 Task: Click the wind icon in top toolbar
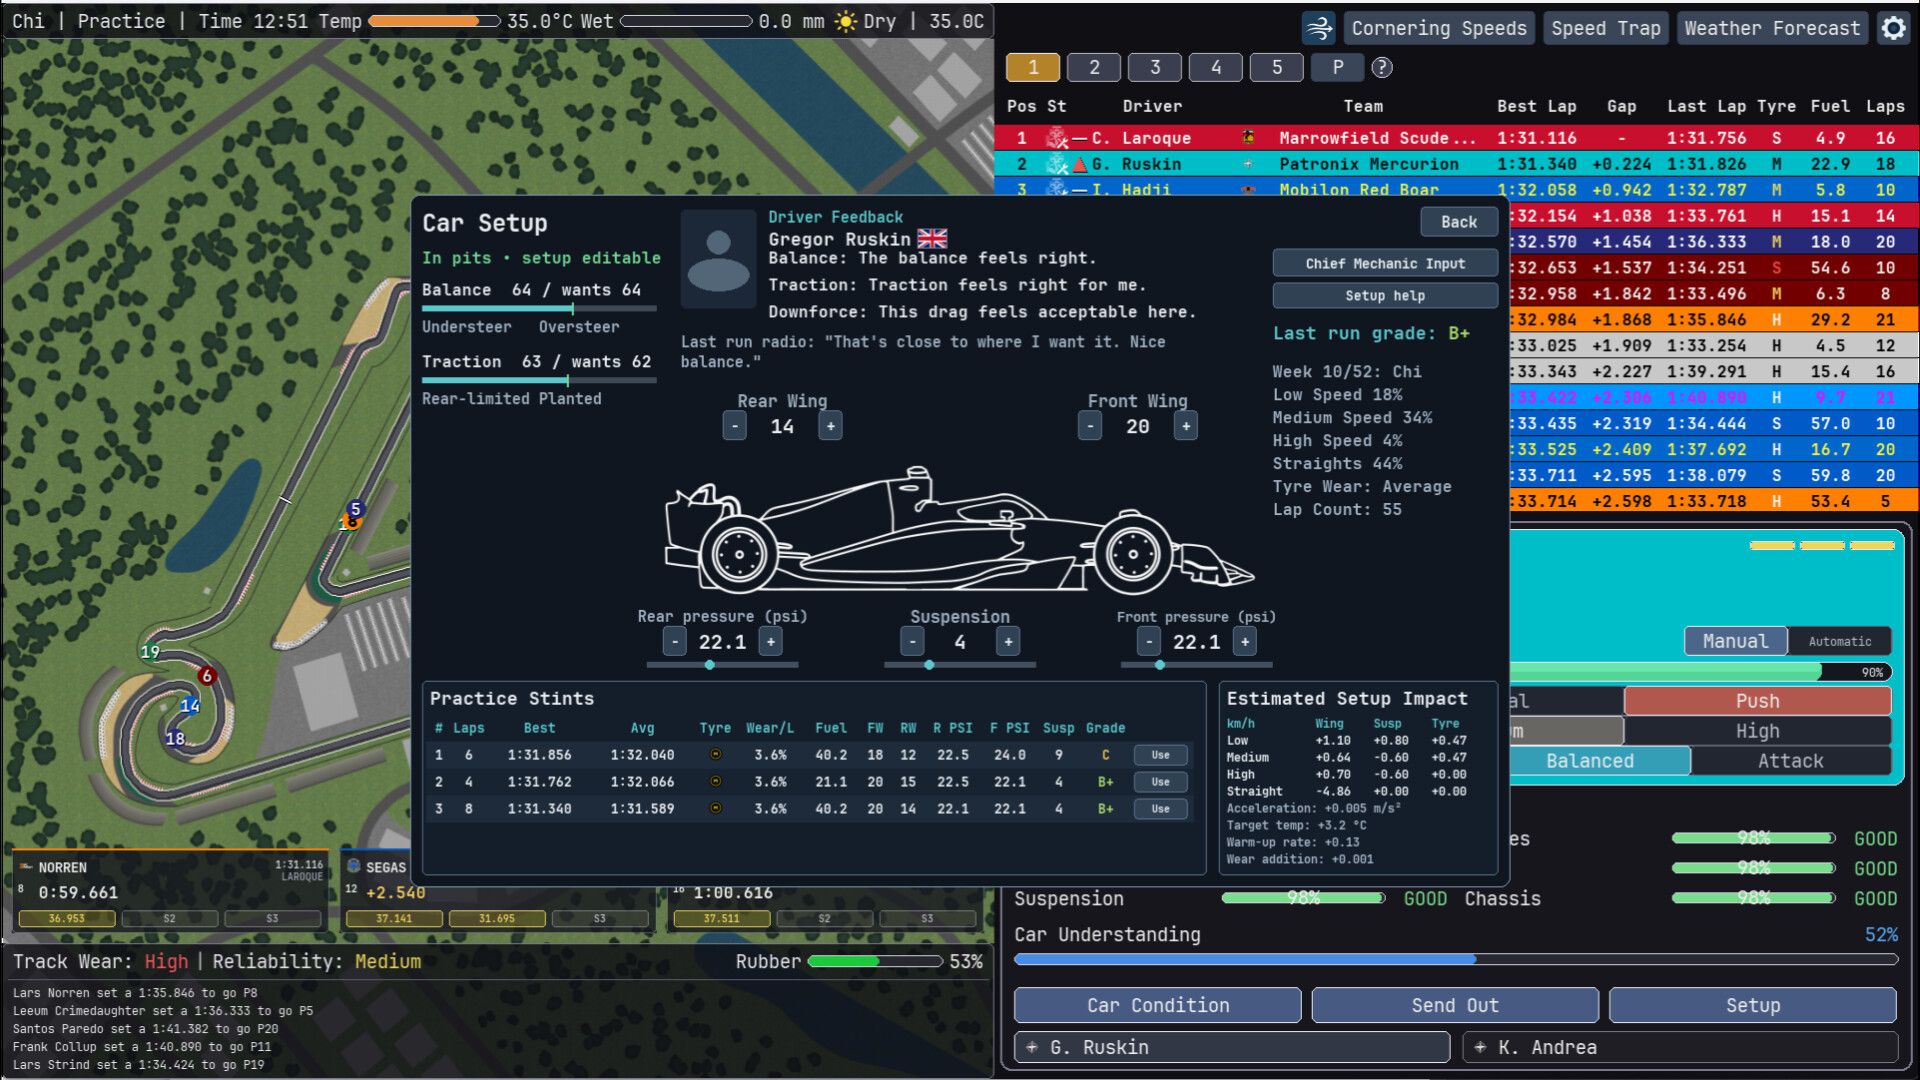[x=1319, y=28]
